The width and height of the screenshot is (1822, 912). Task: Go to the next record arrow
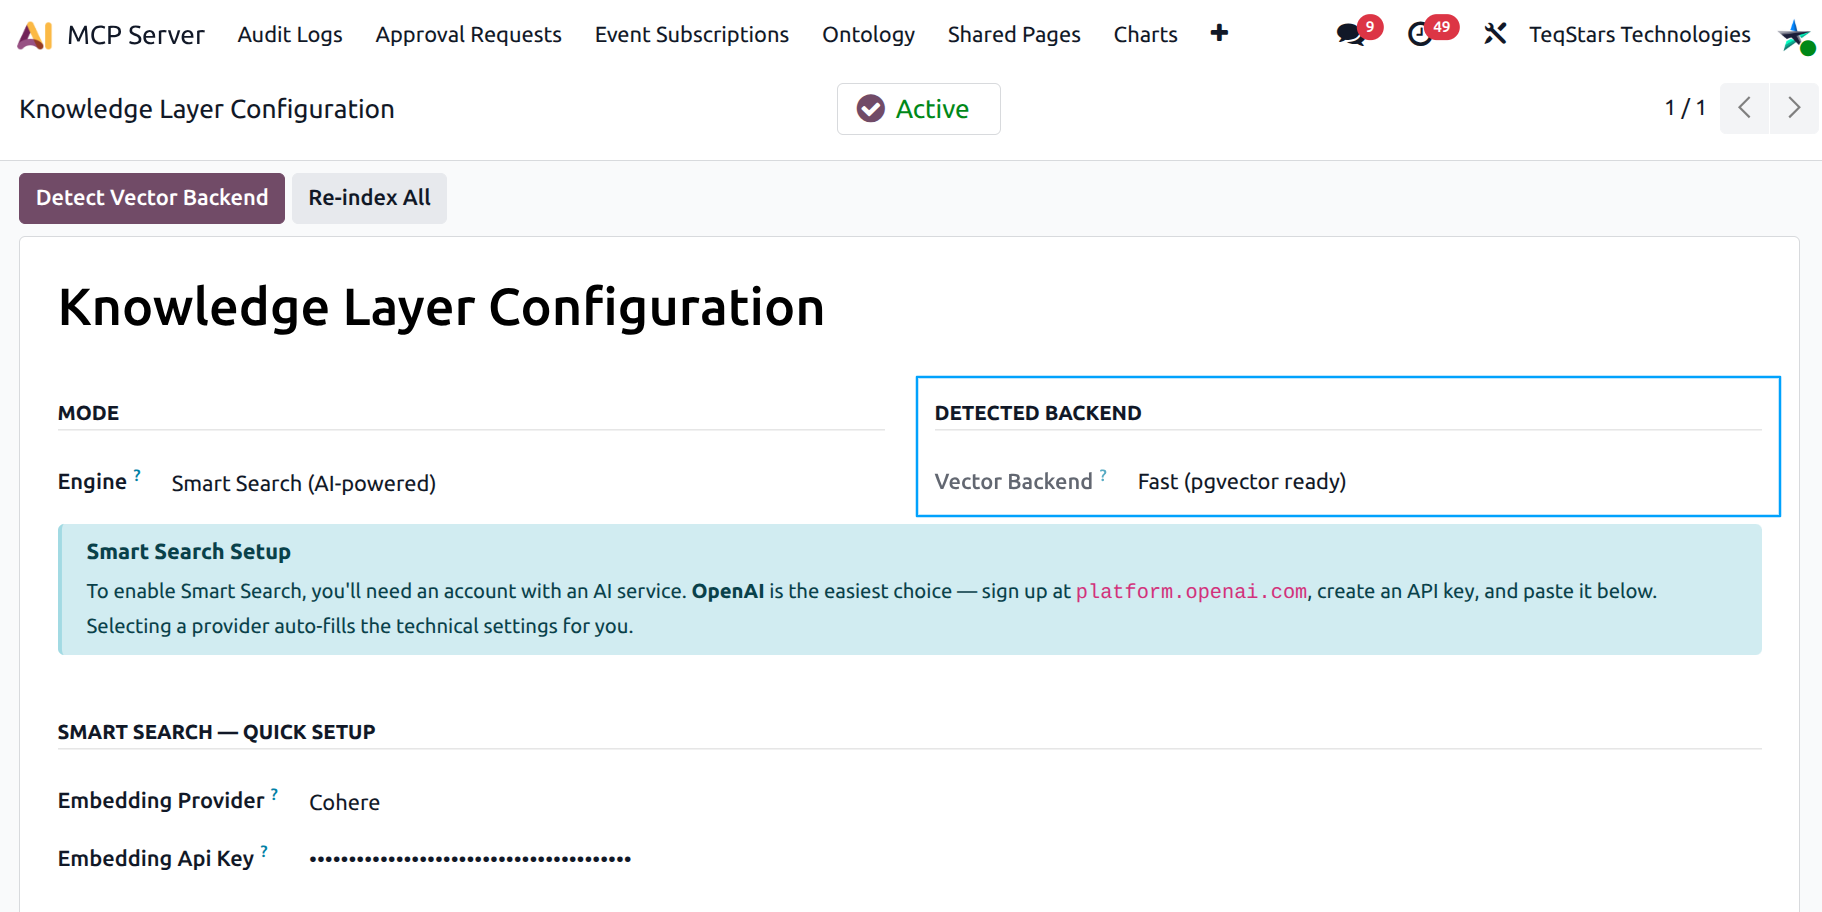tap(1794, 108)
